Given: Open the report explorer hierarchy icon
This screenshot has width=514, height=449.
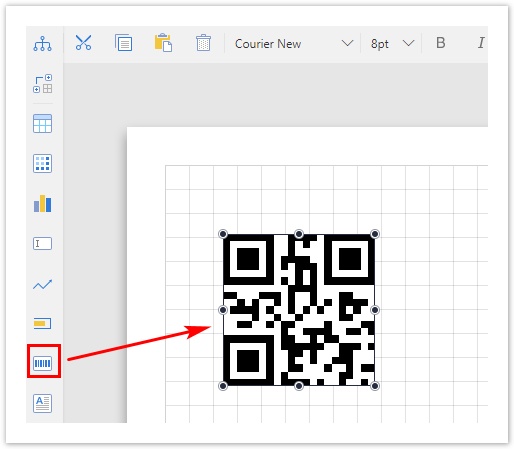Looking at the screenshot, I should 42,43.
